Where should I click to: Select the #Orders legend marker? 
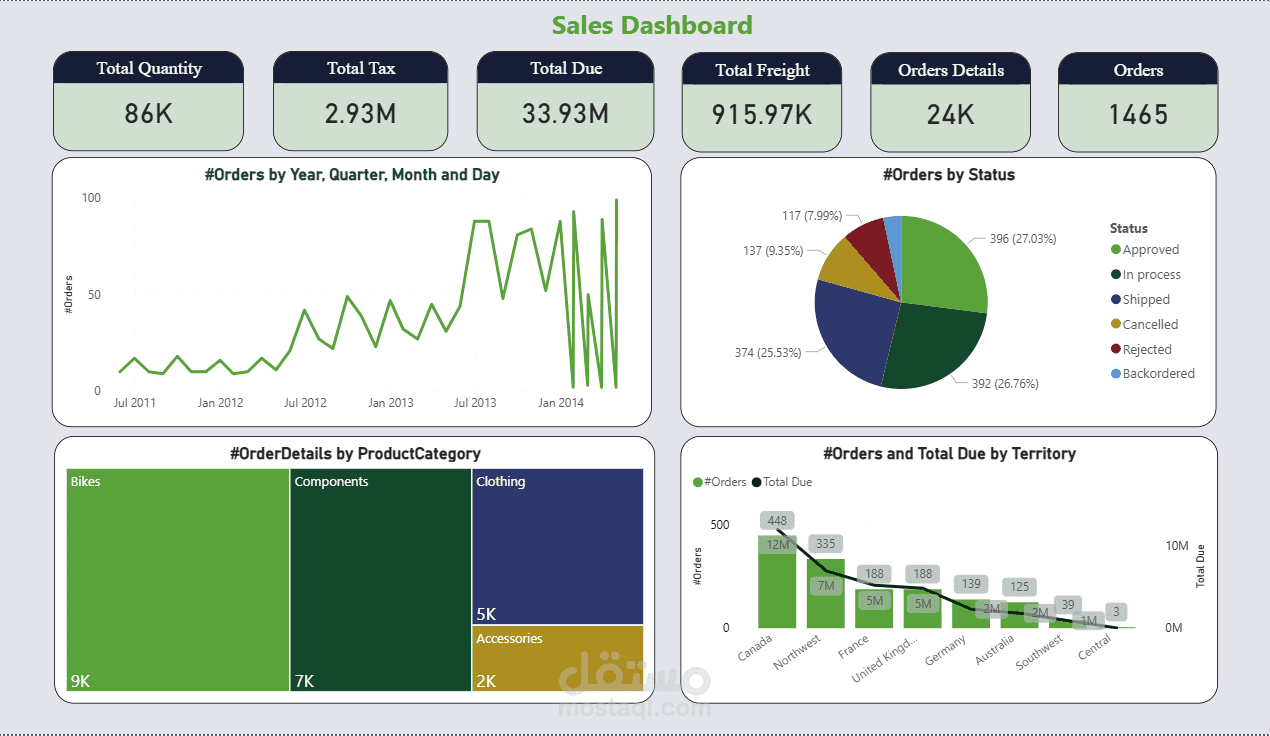coord(698,482)
